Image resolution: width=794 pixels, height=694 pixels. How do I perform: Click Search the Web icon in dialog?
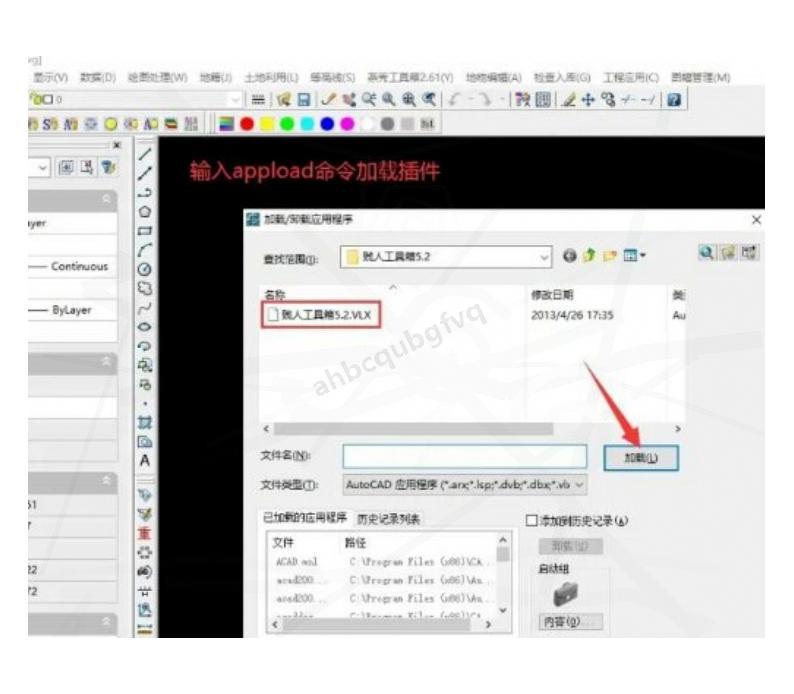706,253
